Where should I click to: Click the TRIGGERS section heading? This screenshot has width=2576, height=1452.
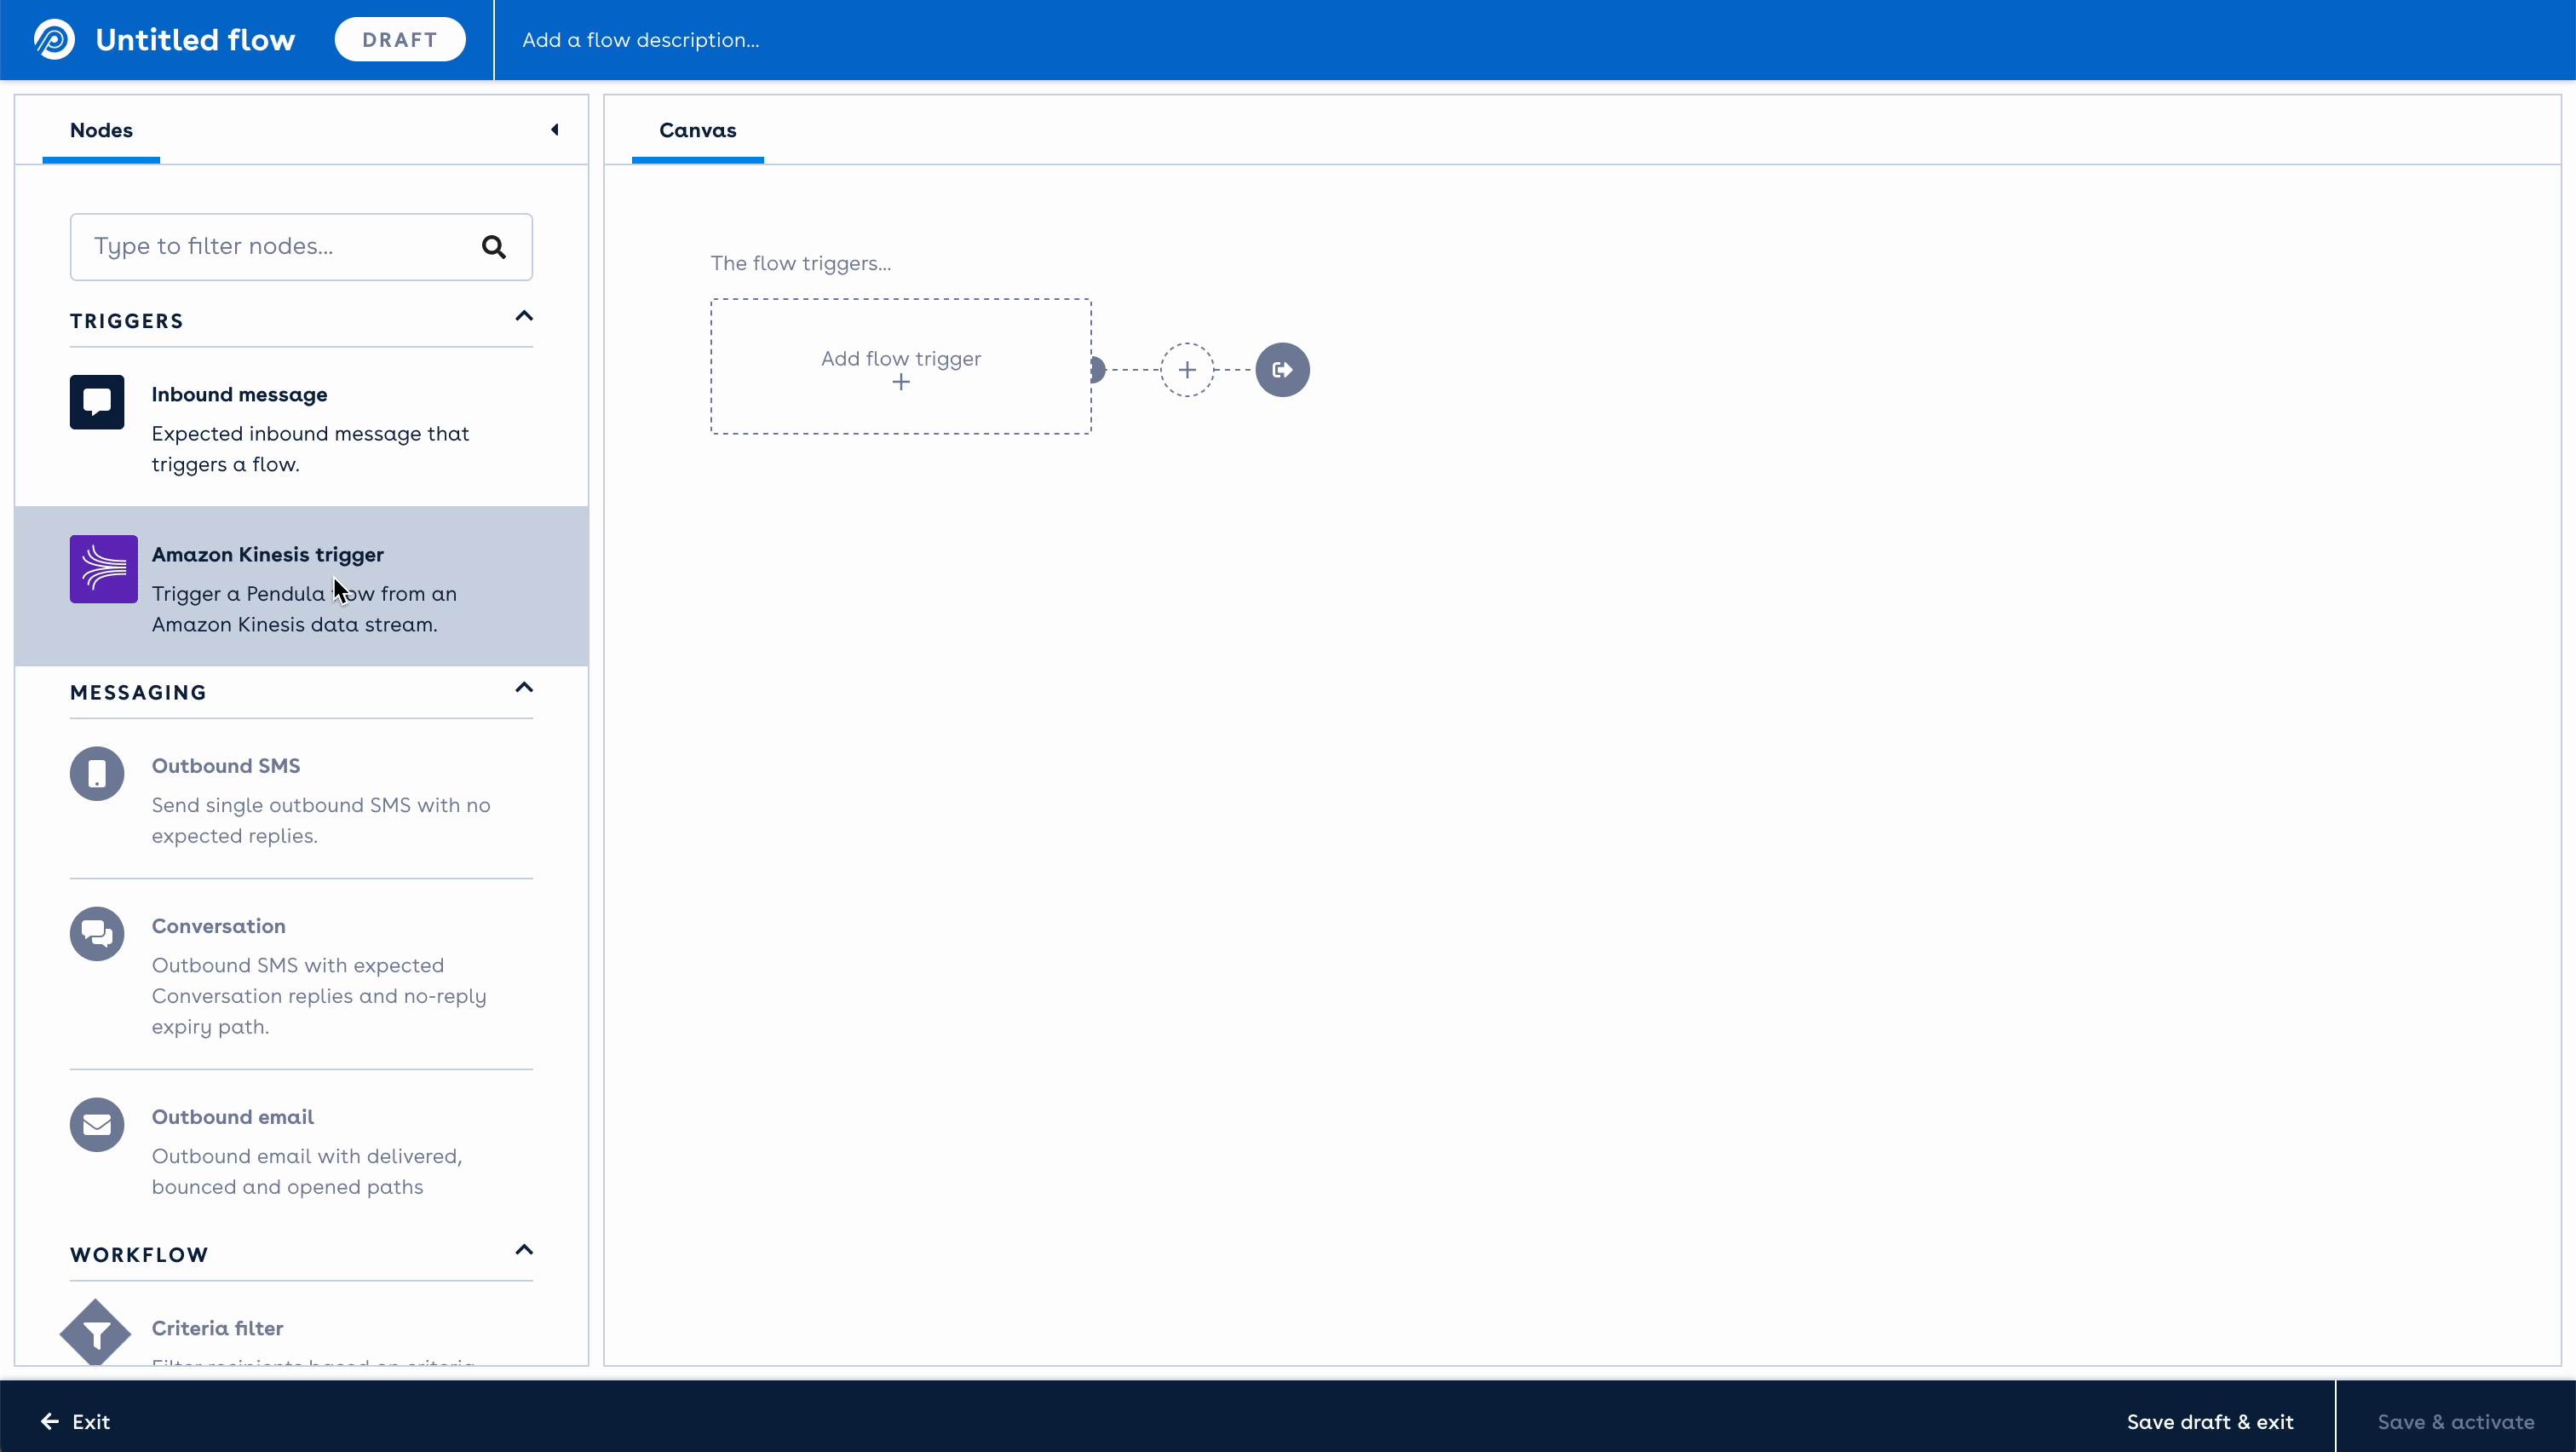(127, 321)
